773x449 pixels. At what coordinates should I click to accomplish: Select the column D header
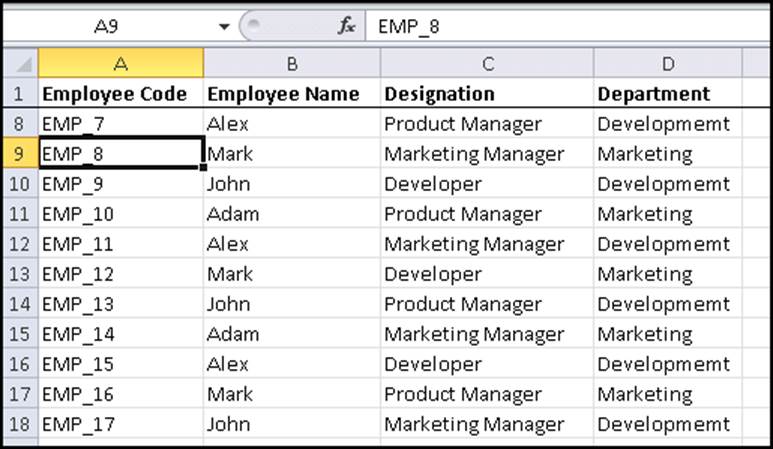[667, 64]
